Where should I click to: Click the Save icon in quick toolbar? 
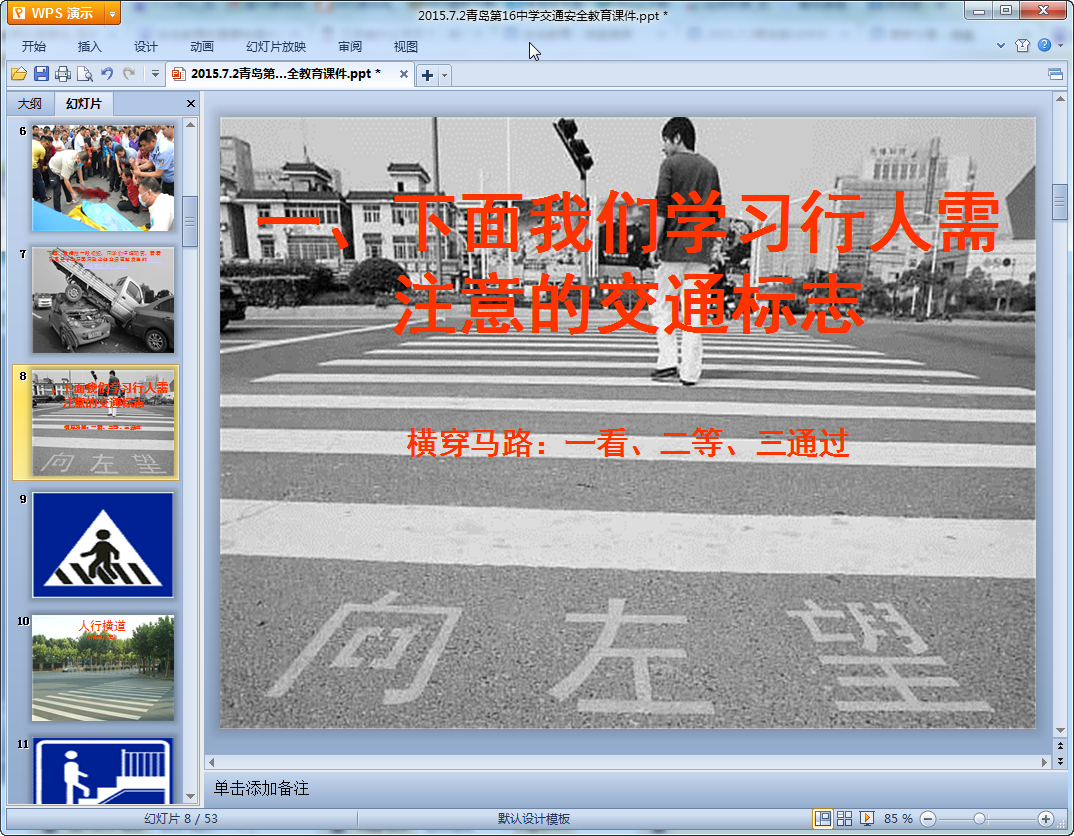[x=41, y=74]
